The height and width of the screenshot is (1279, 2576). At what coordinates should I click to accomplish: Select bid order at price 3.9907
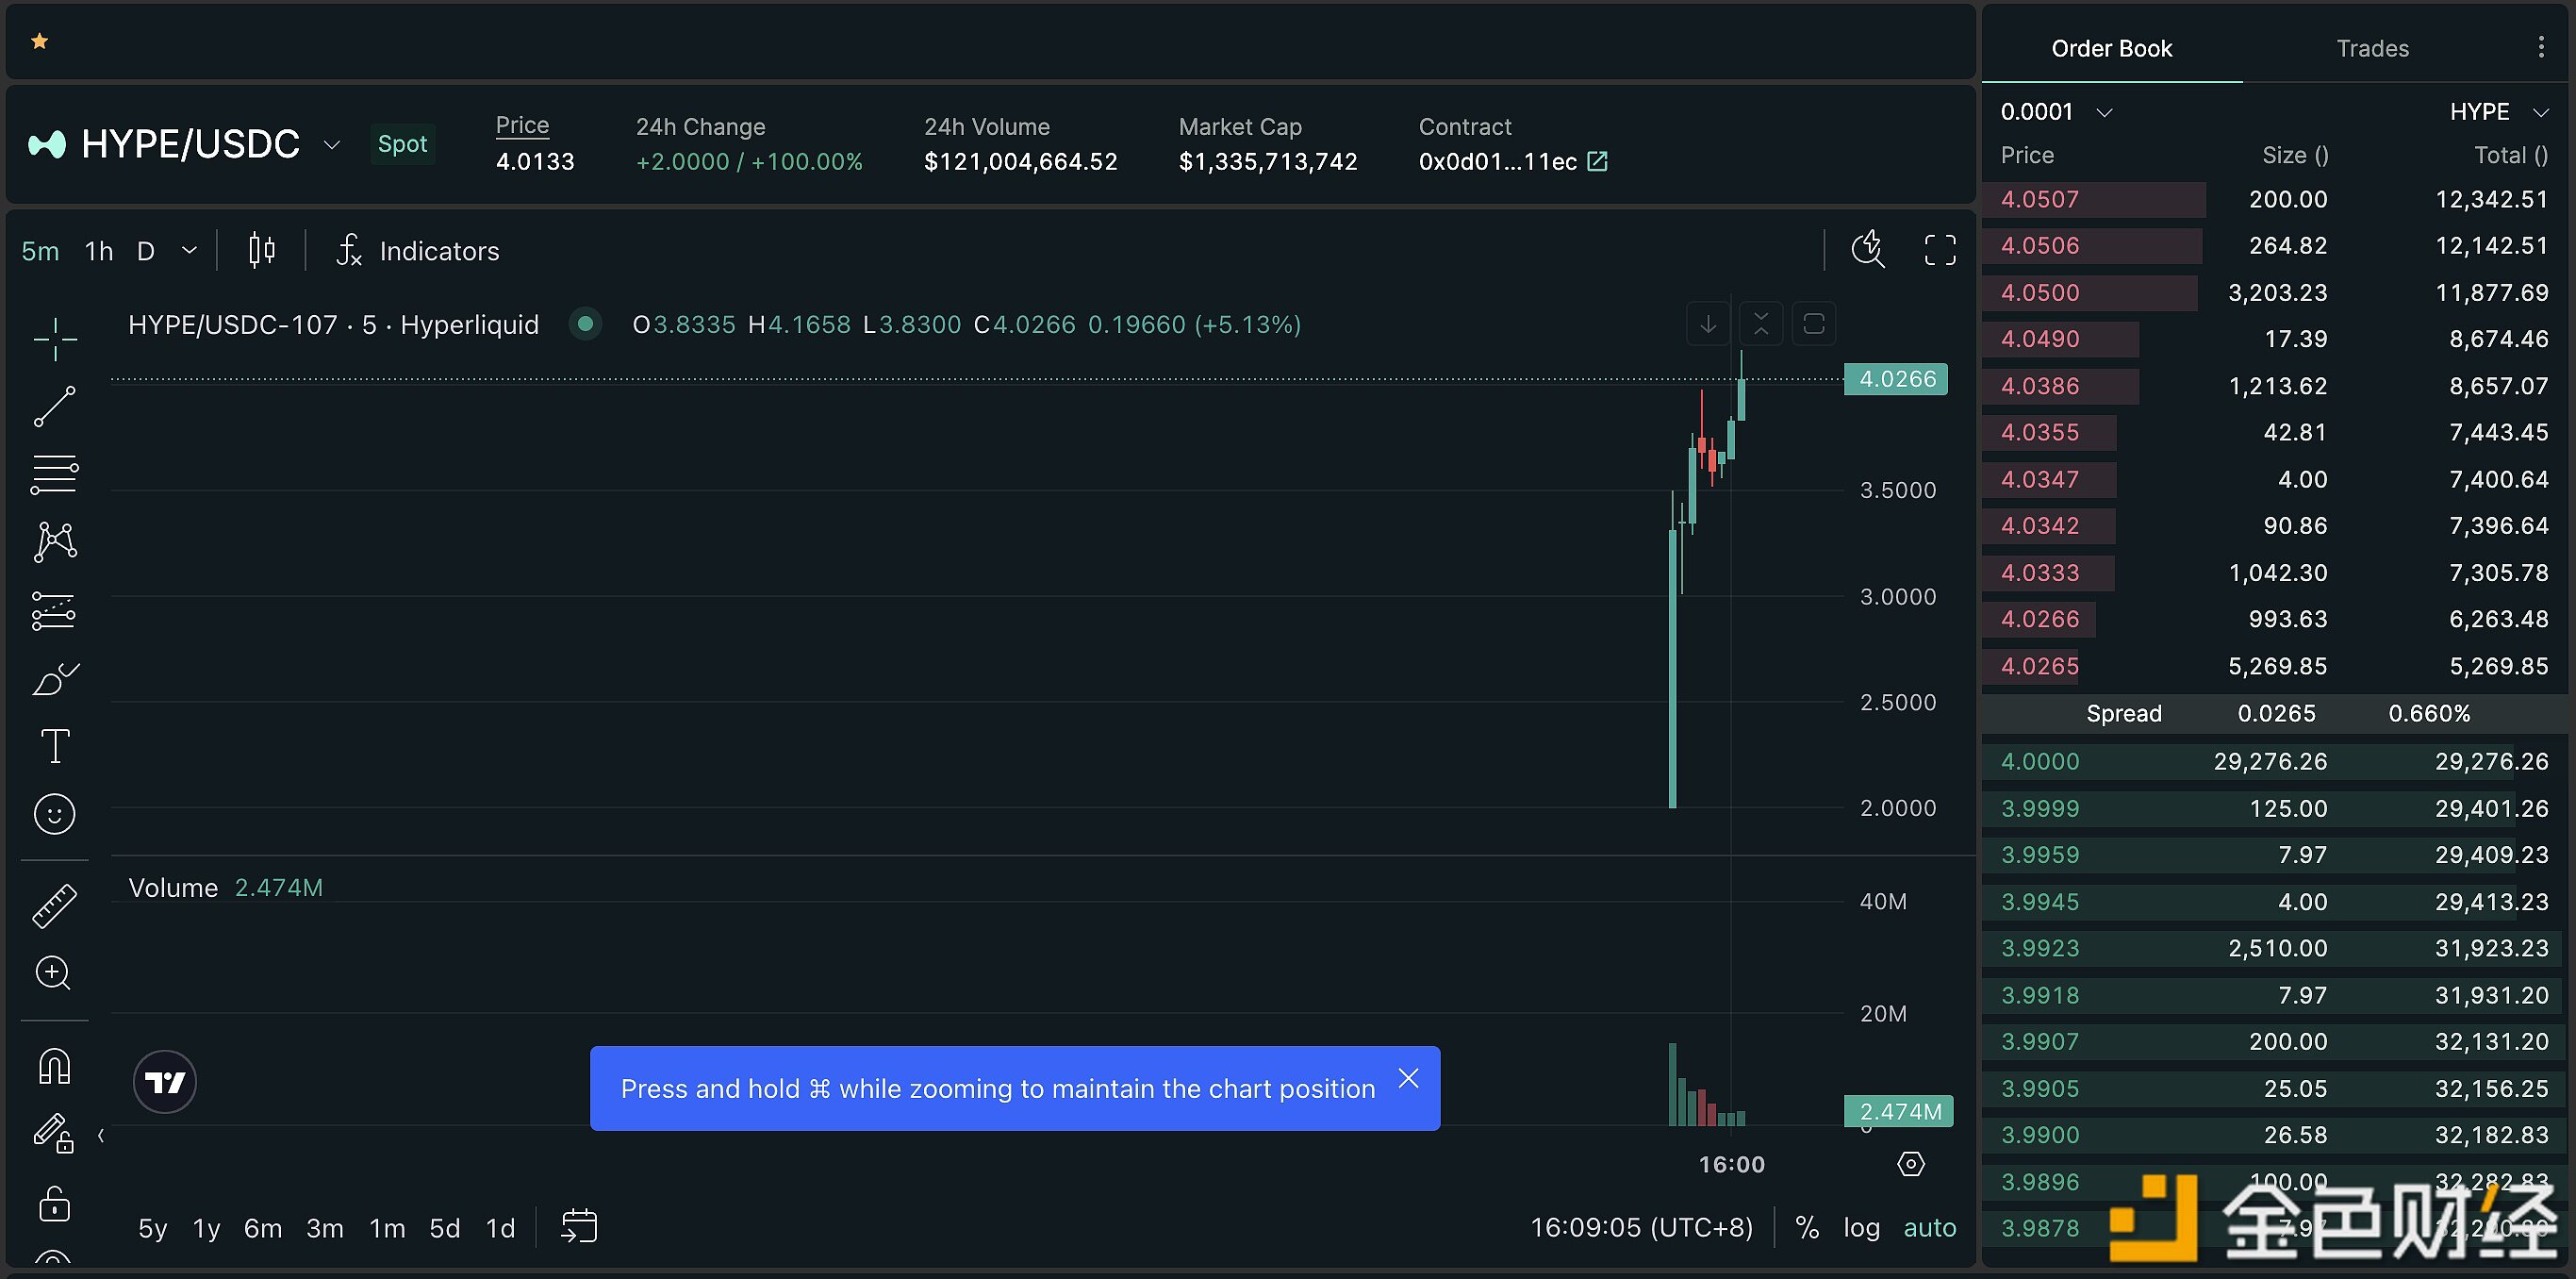click(2274, 1041)
